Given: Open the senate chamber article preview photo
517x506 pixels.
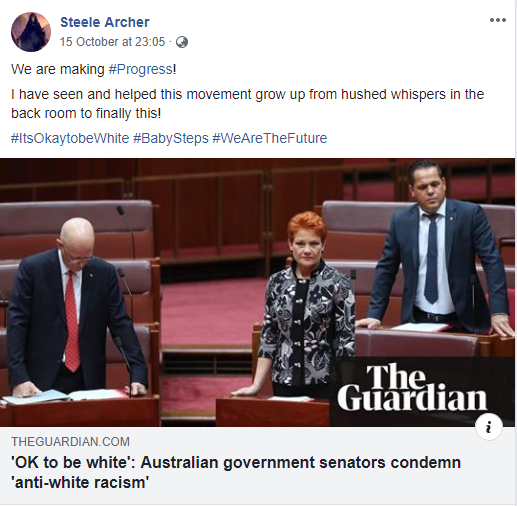Looking at the screenshot, I should [x=257, y=292].
